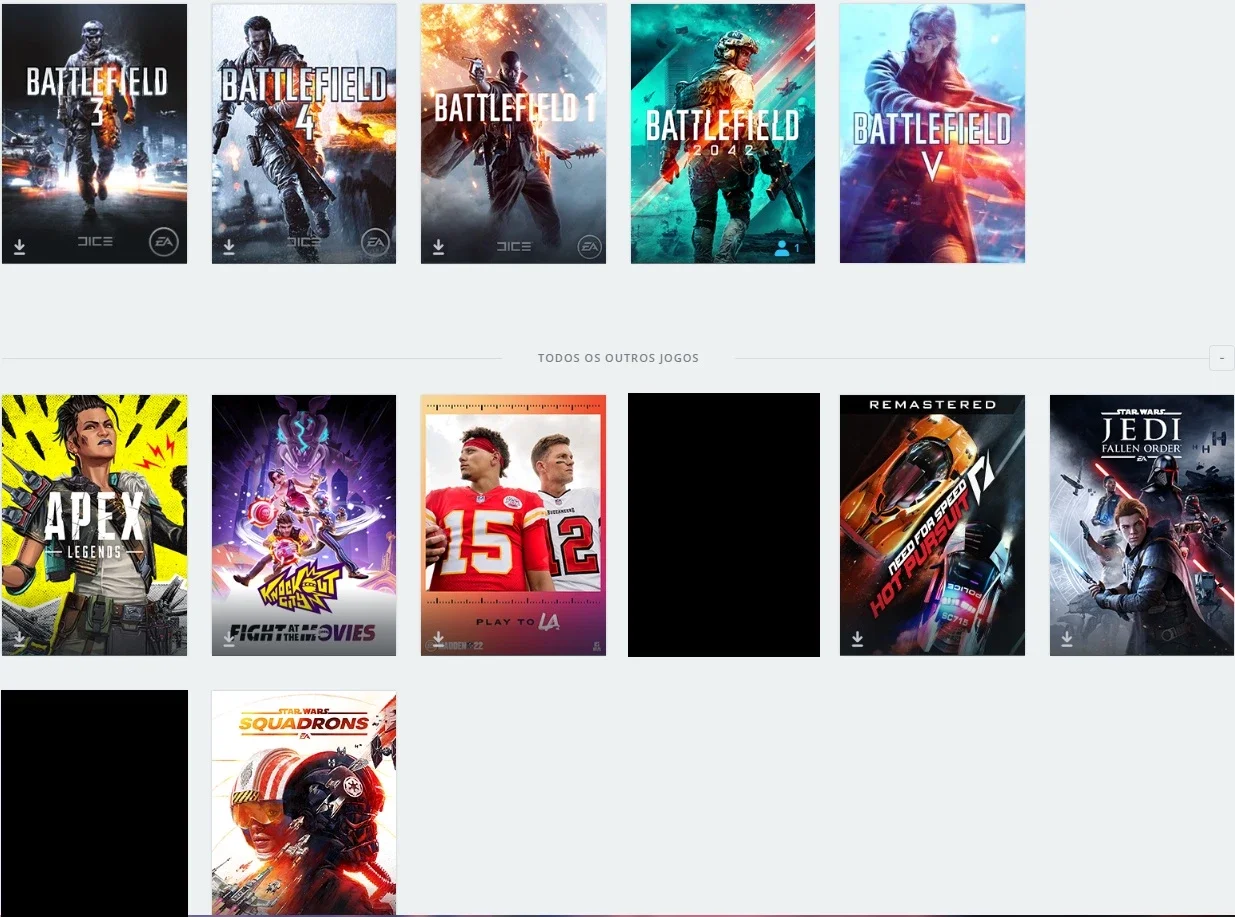Start download using Battlefield 1's arrow icon

click(438, 247)
